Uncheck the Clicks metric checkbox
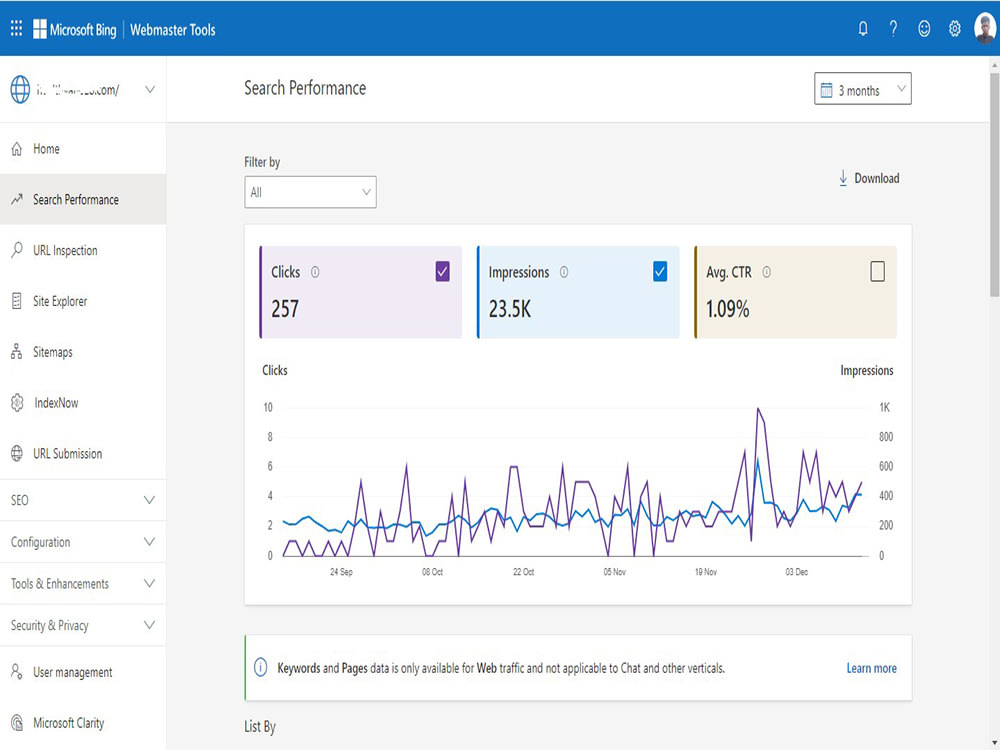 [443, 272]
